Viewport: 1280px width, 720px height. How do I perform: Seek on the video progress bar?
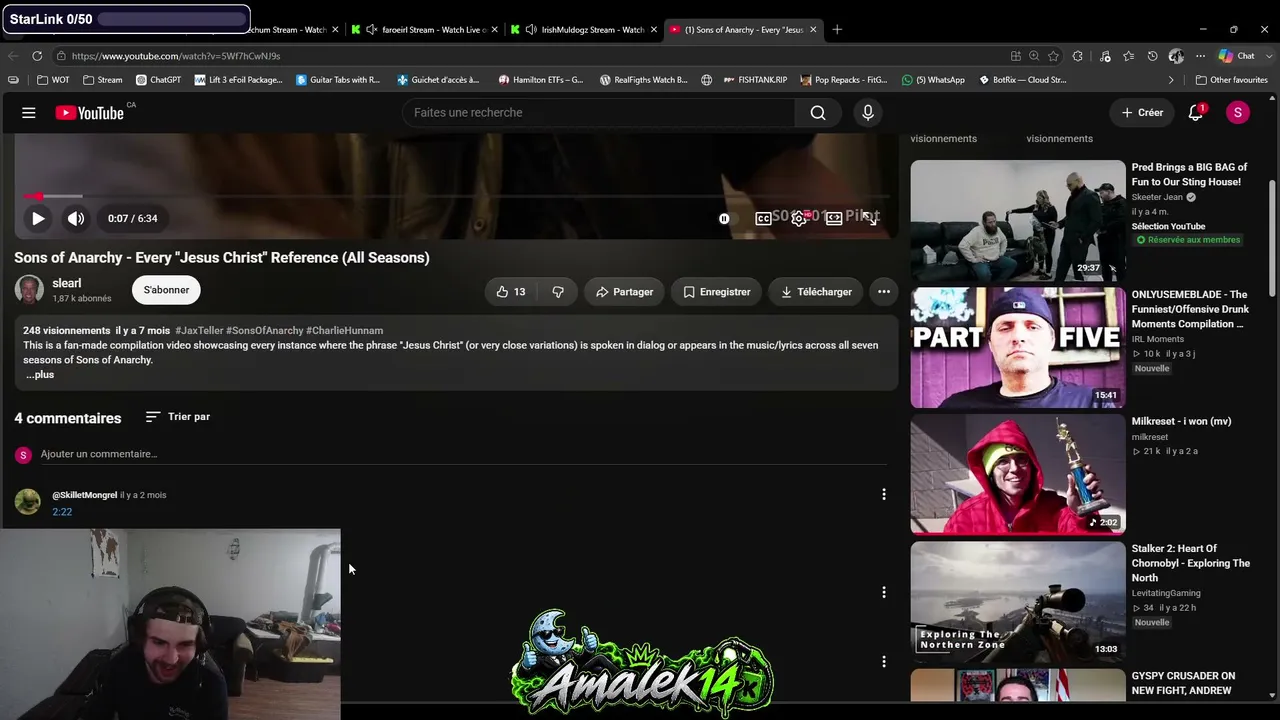[x=456, y=196]
